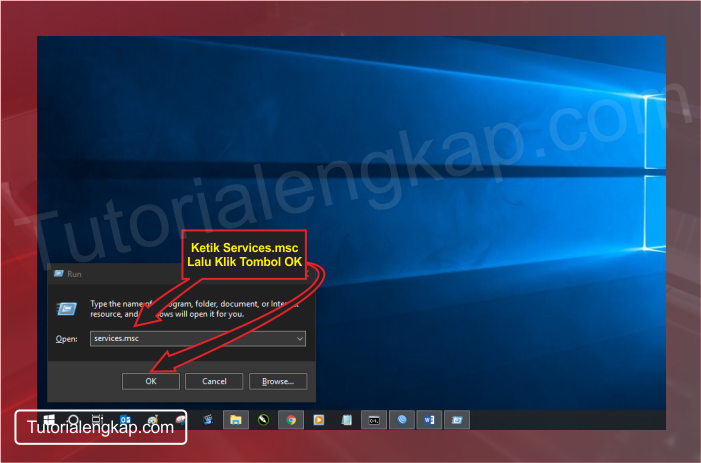Open the media player taskbar icon
Screen dimensions: 701x463
(319, 420)
